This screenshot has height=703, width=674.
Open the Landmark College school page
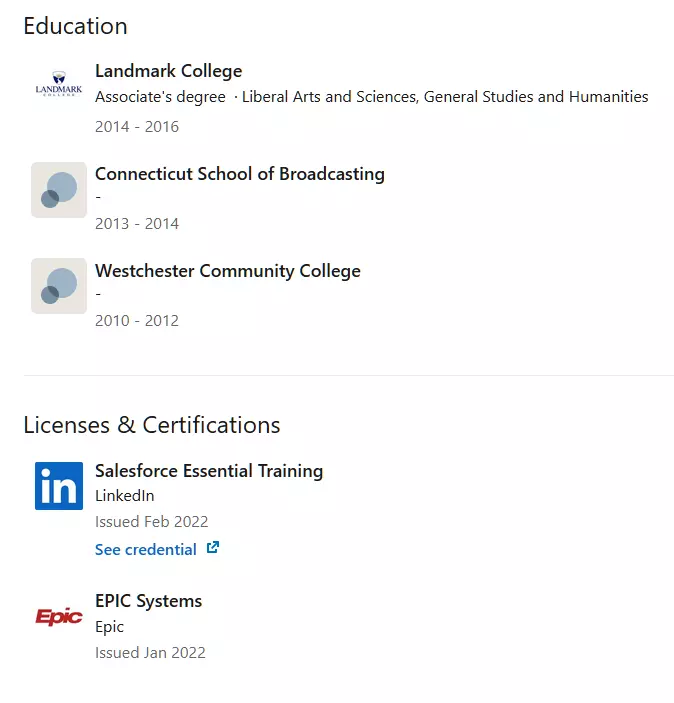pos(168,71)
